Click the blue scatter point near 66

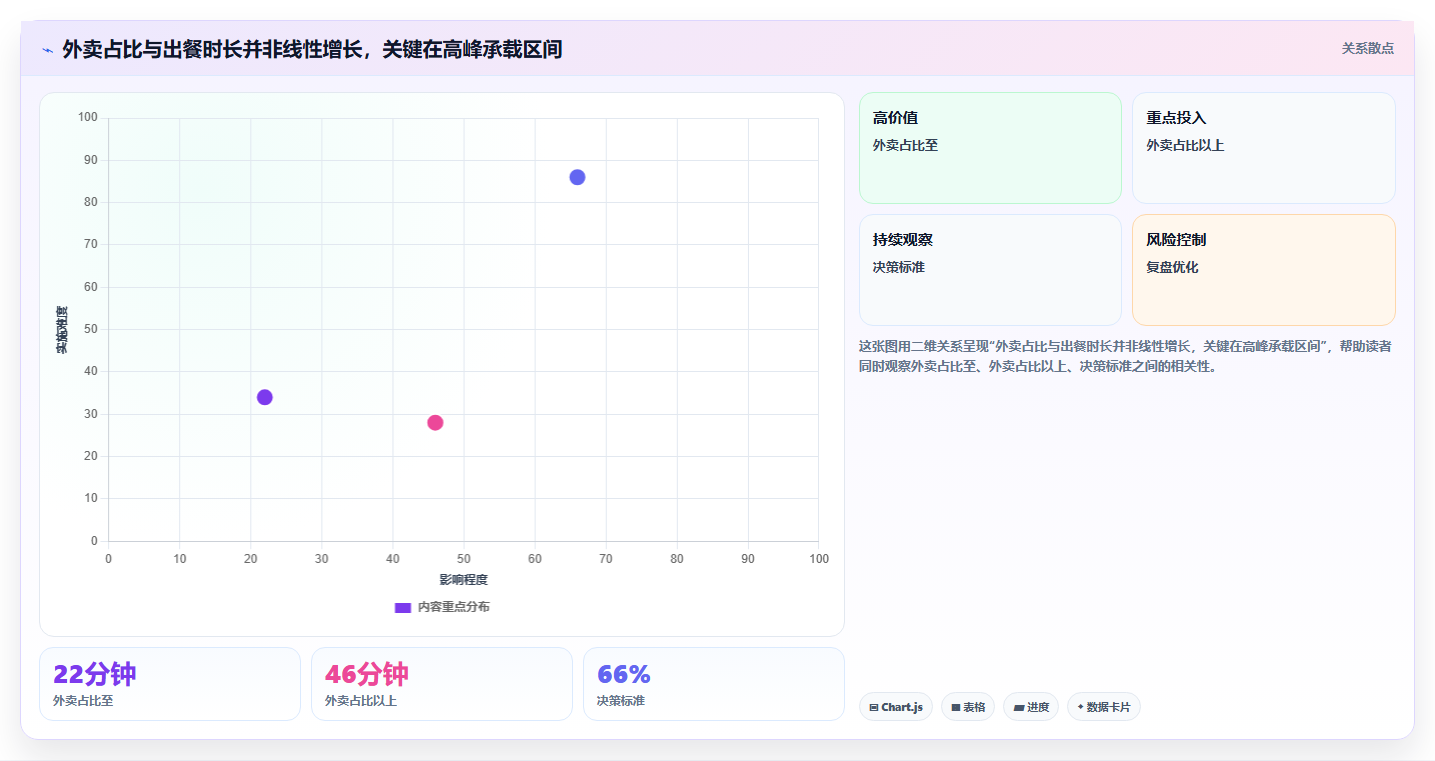(577, 177)
